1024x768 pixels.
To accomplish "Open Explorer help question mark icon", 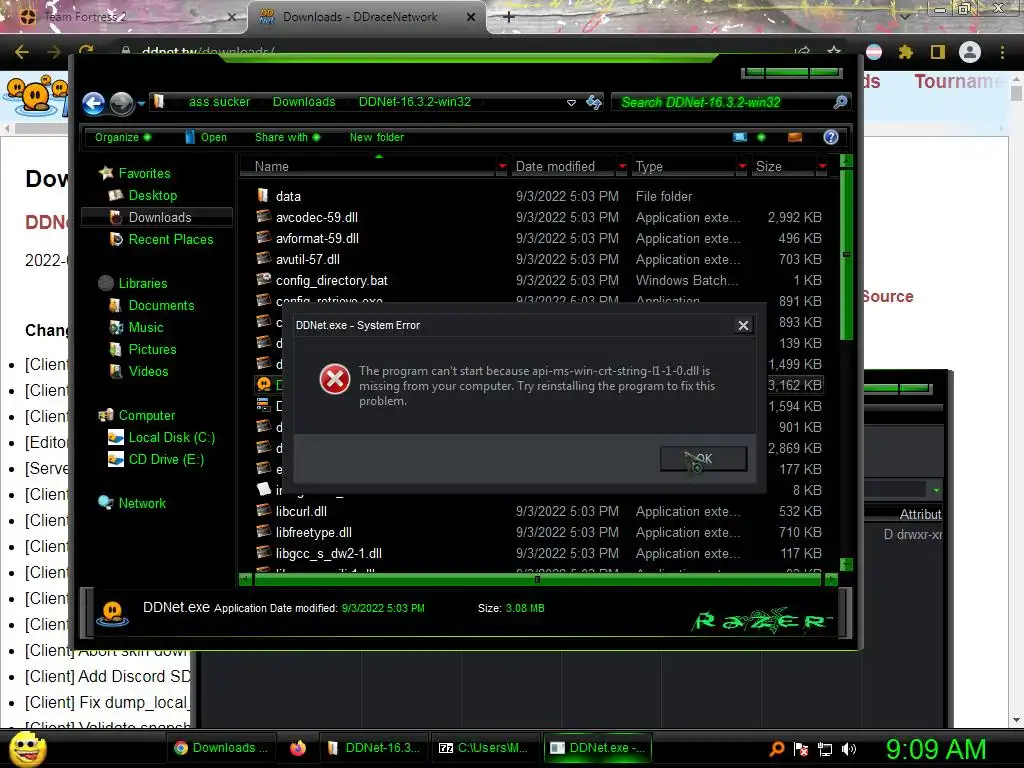I will [831, 137].
